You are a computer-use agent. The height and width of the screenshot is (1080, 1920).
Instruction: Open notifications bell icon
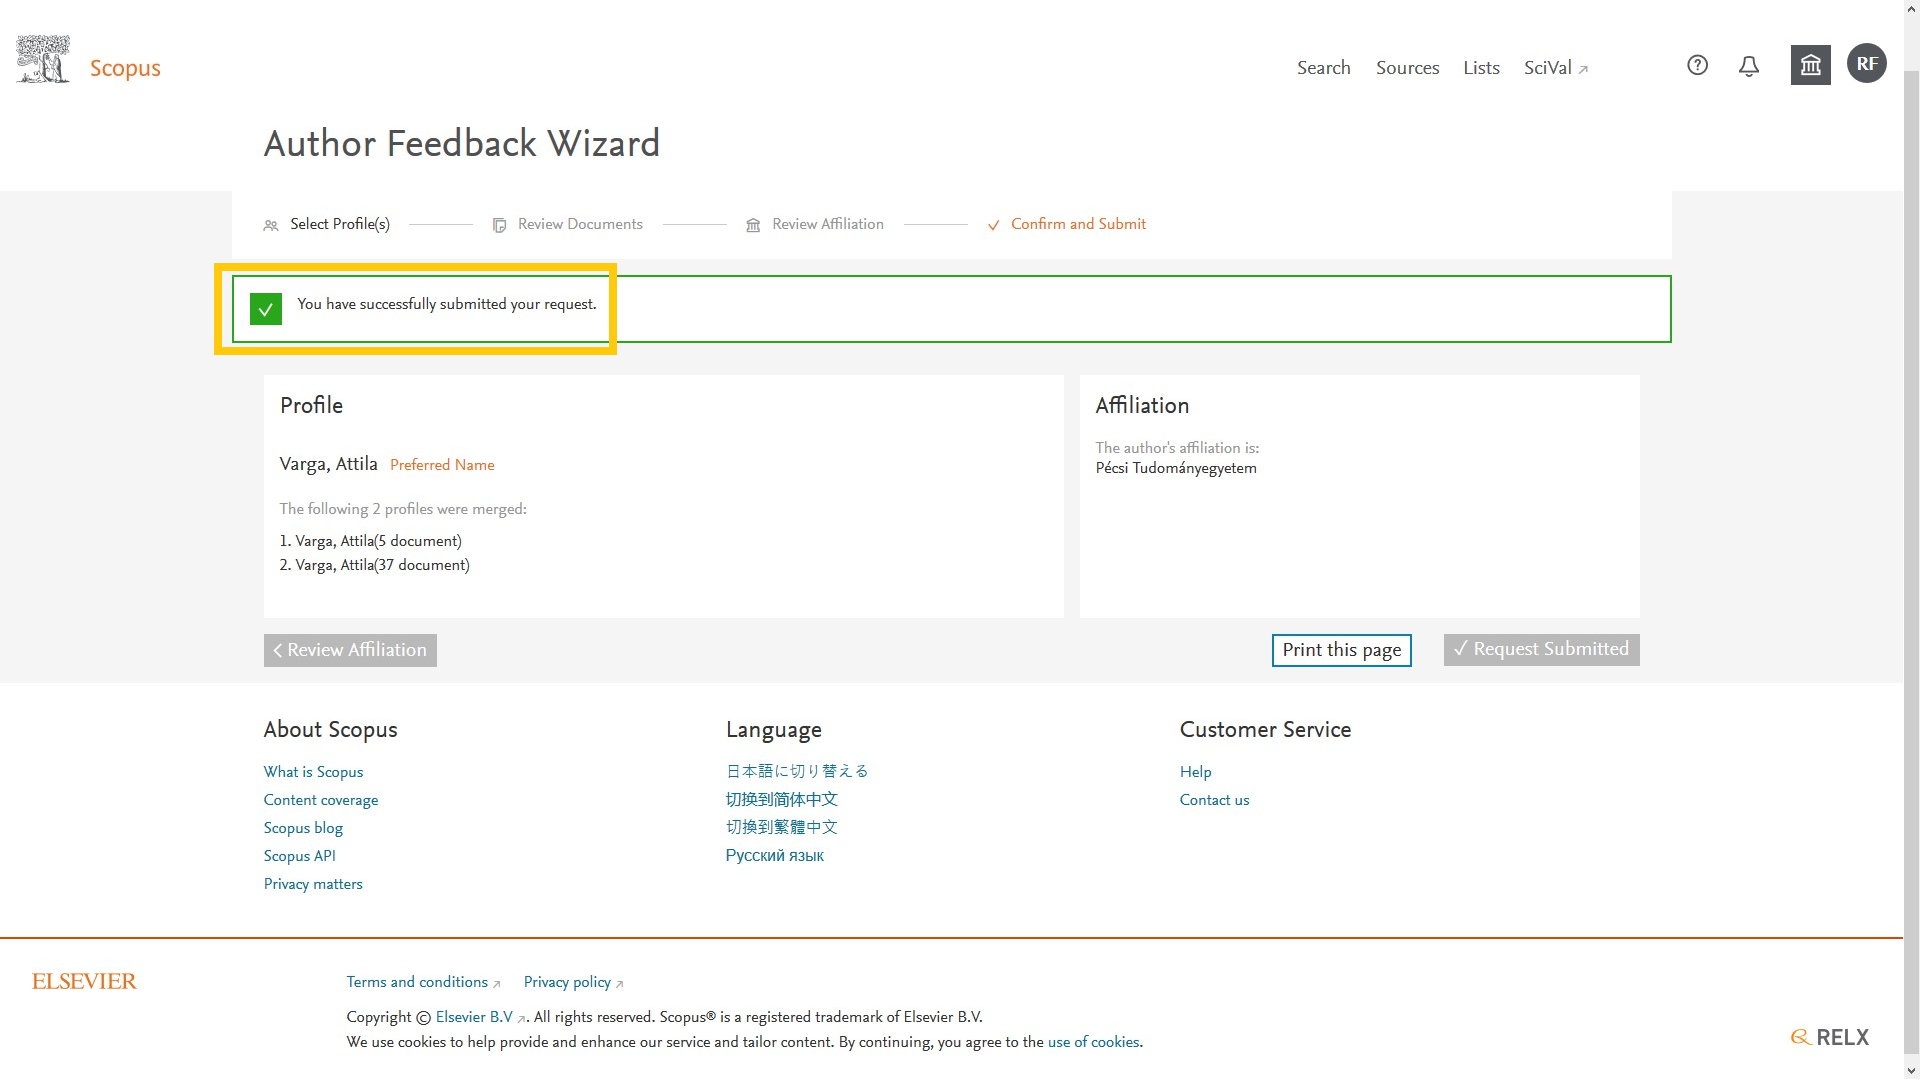1748,66
